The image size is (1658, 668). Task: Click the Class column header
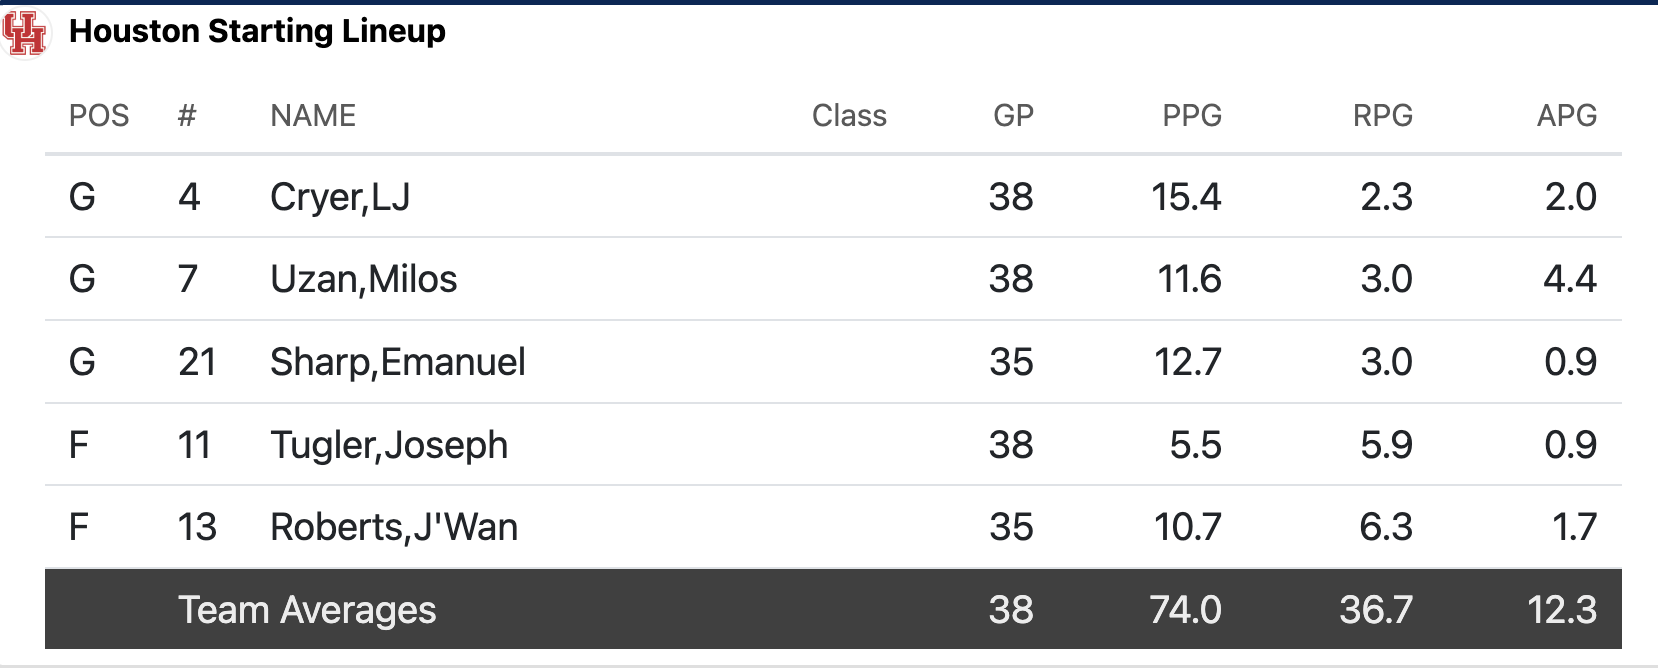[x=849, y=116]
